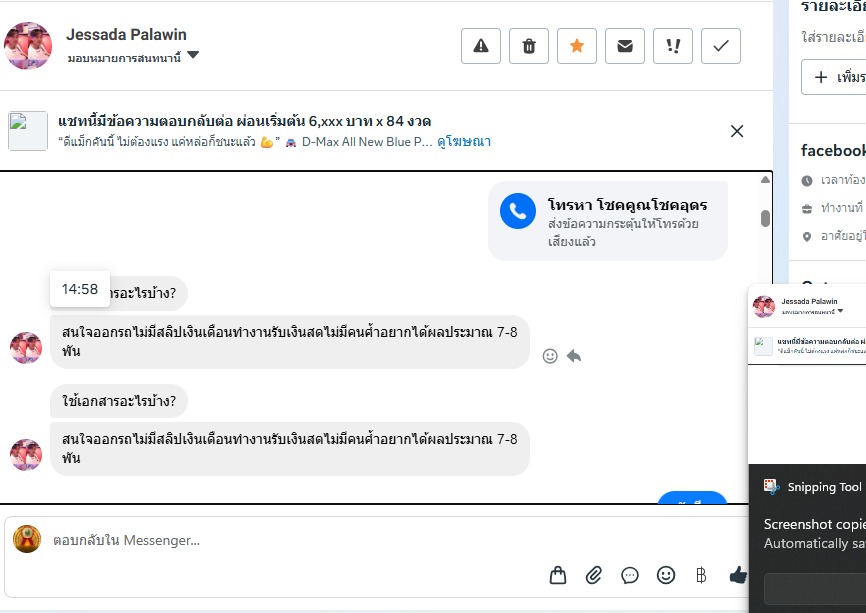Click the phone call icon in message

point(518,211)
